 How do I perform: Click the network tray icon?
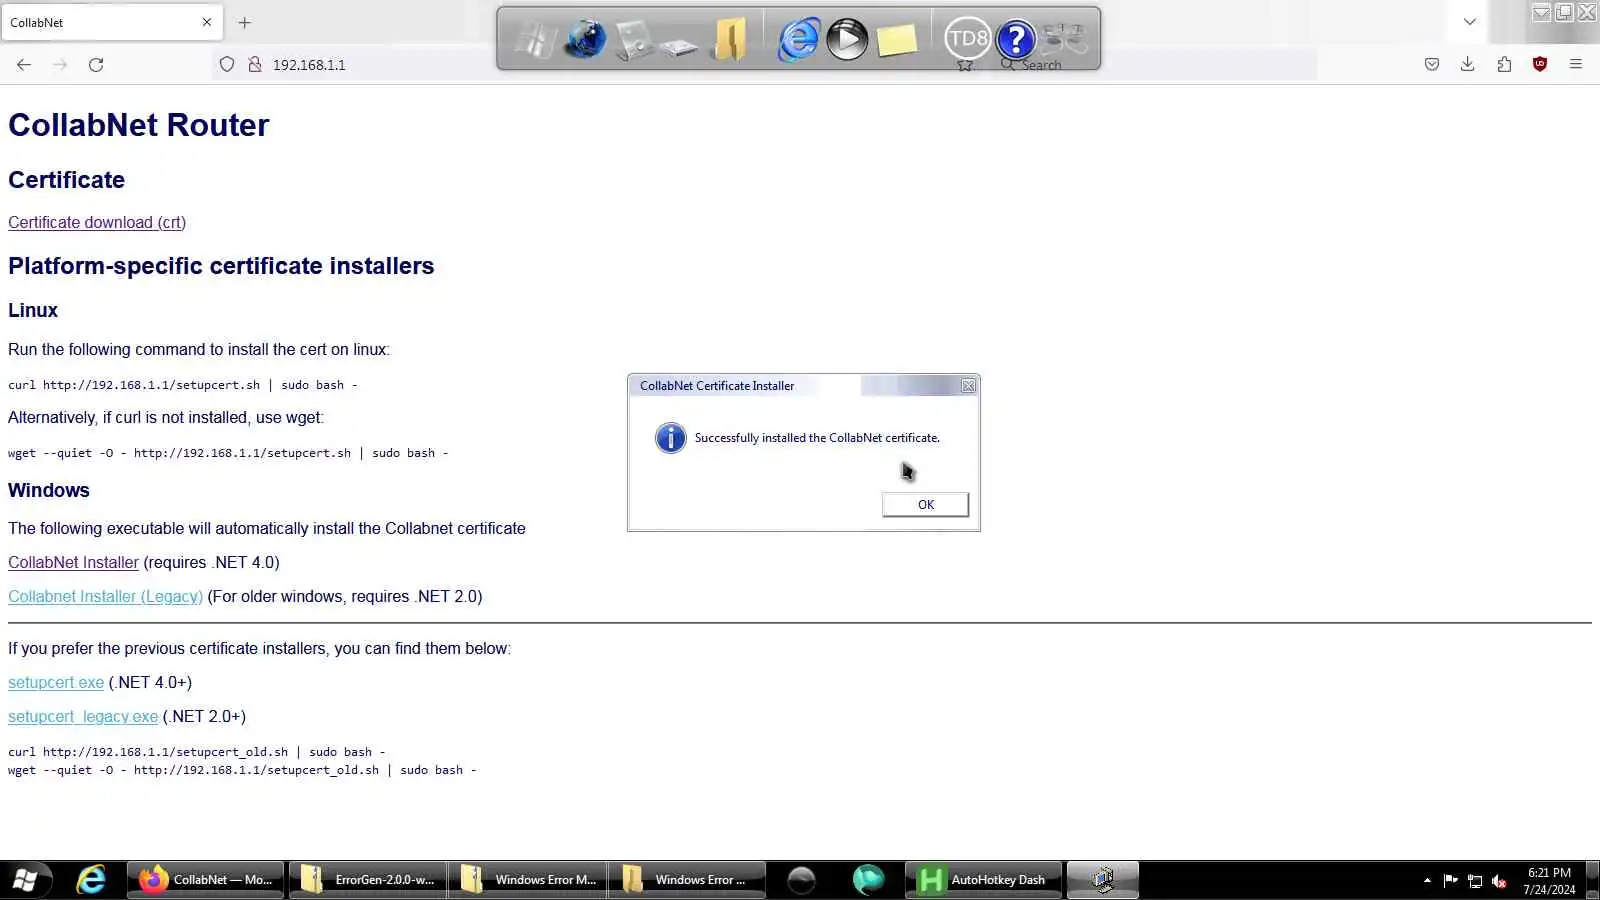click(1475, 880)
